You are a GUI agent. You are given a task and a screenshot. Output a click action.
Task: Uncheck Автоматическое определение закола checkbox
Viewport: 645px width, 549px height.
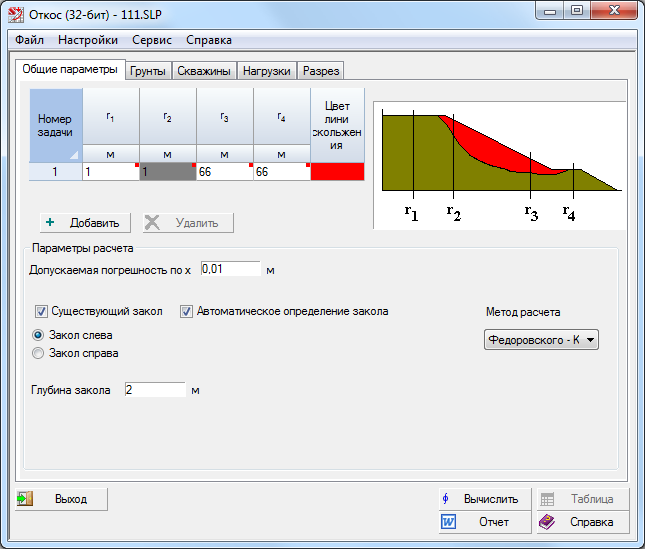(187, 311)
